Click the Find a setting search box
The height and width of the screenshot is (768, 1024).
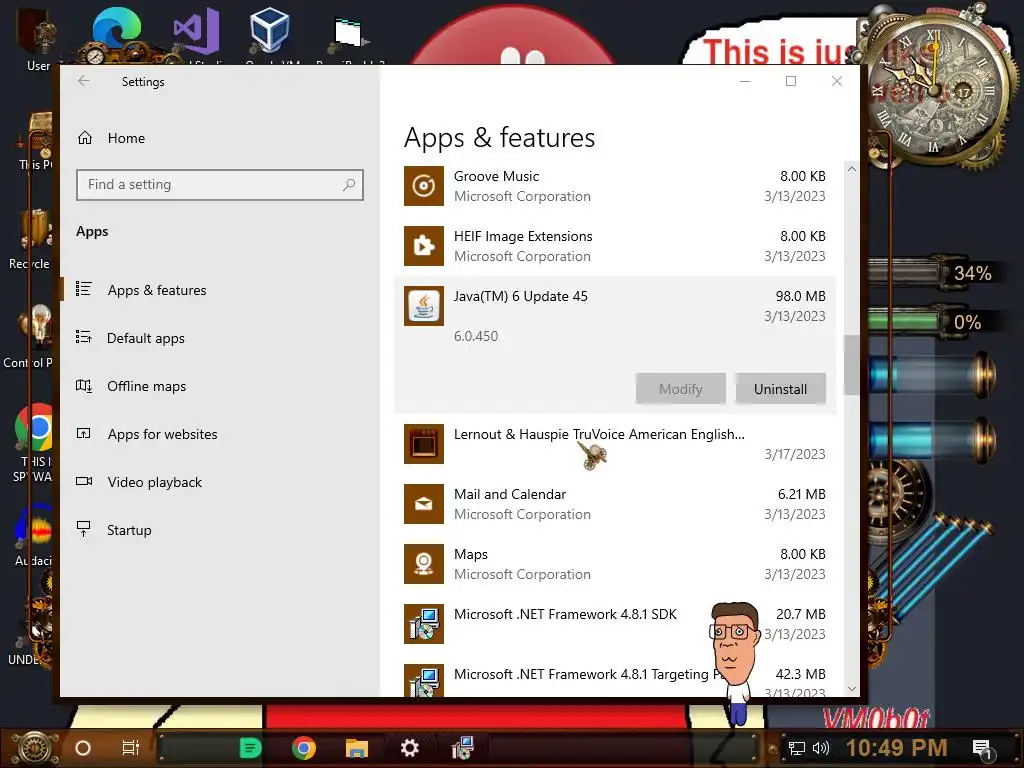[219, 185]
